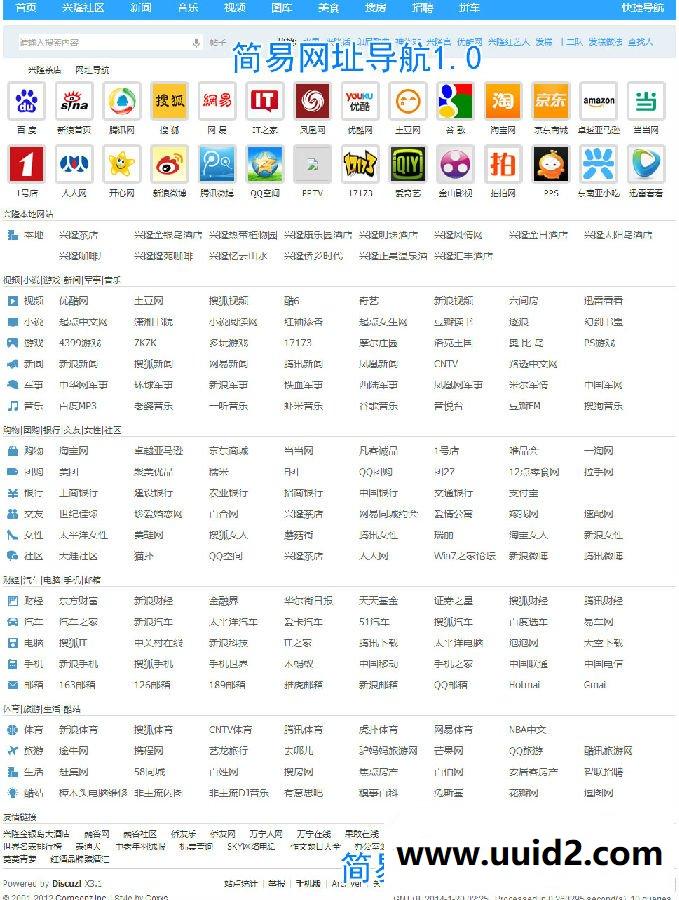Open the PPS orange mascot icon
679x900 pixels.
pos(550,164)
